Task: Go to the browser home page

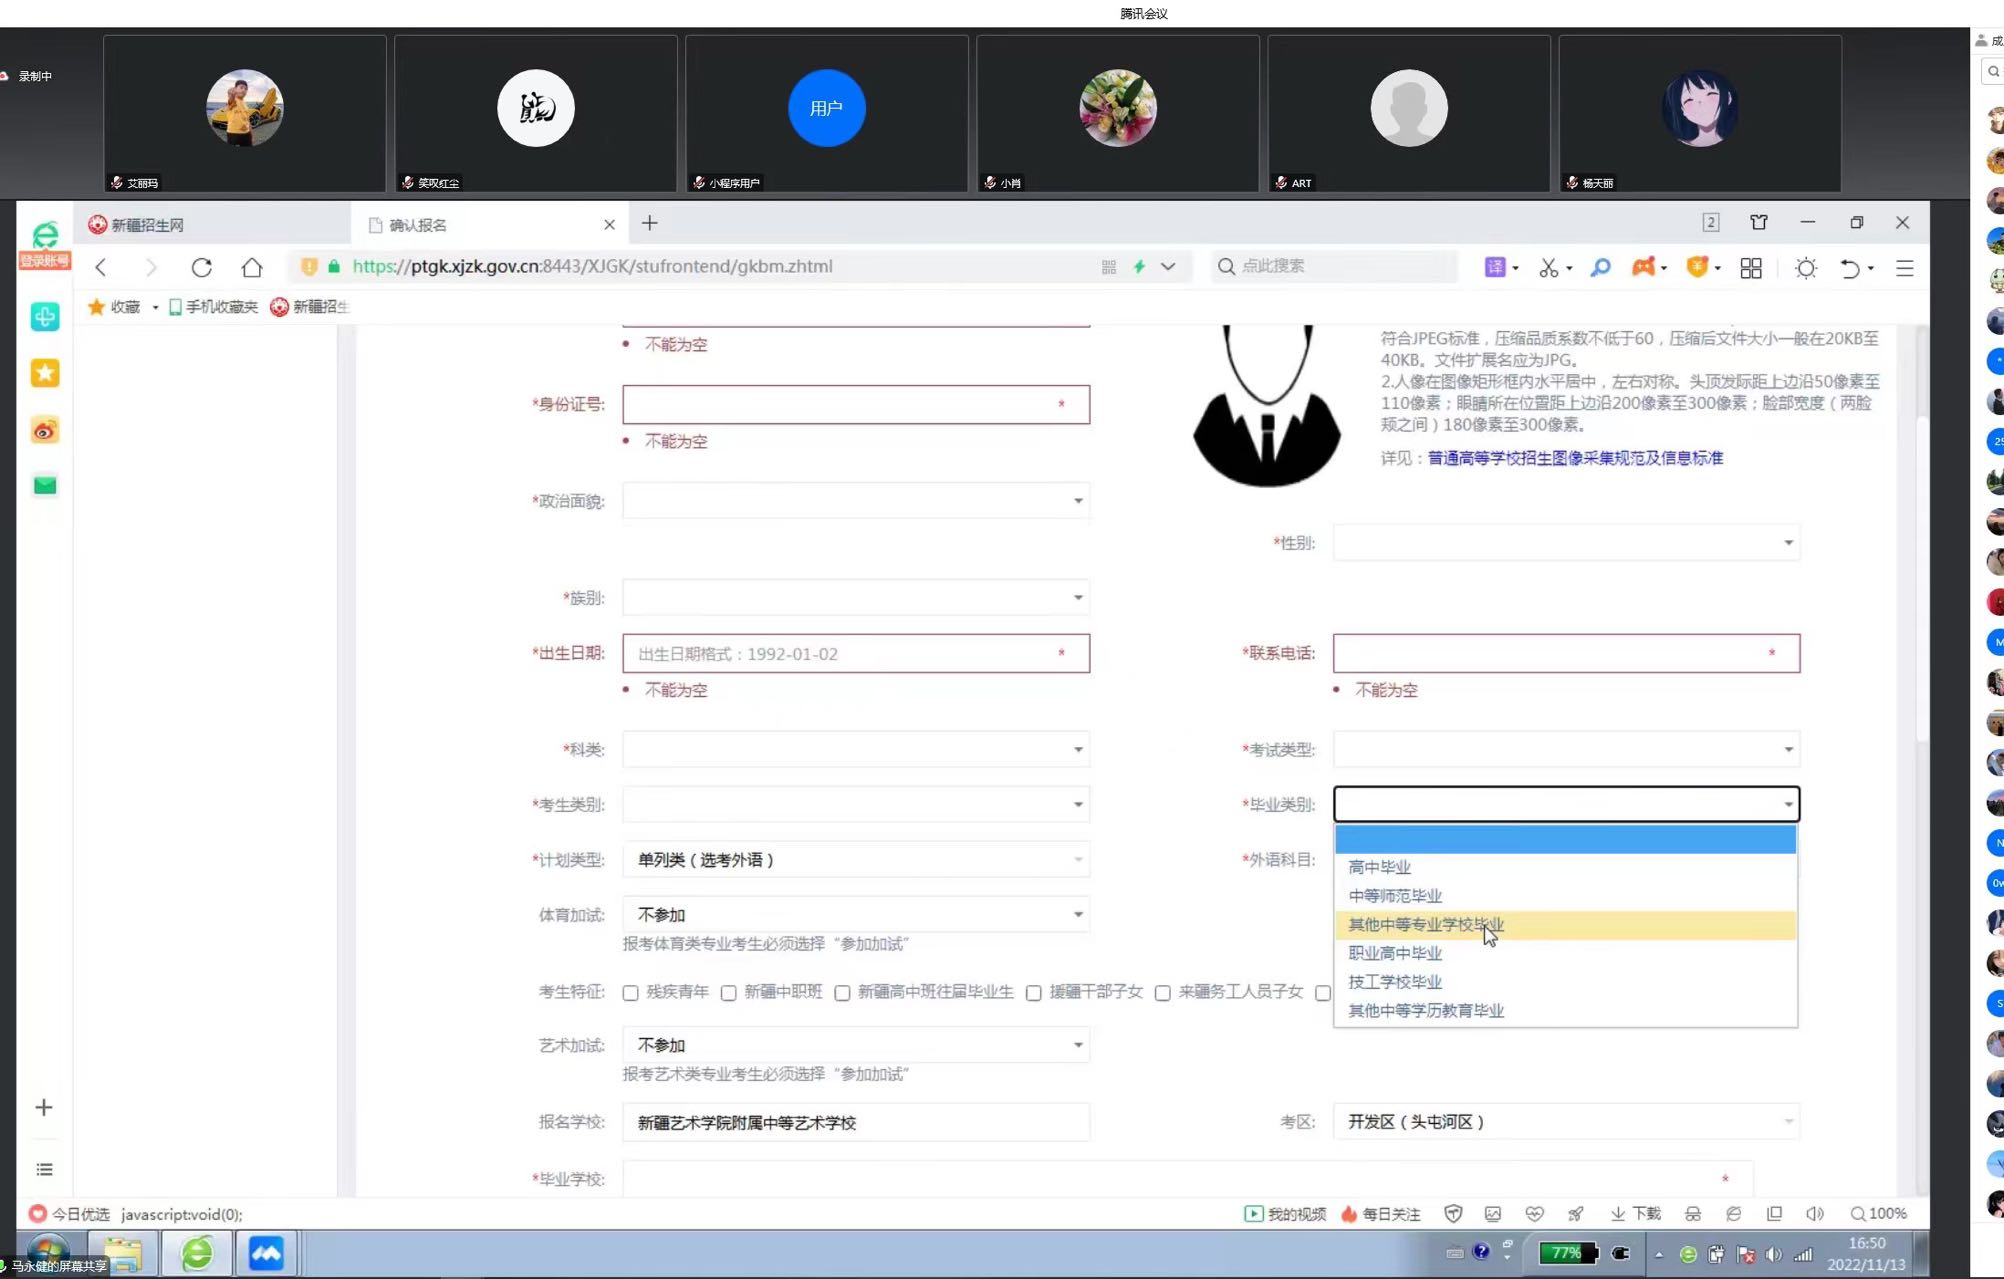Action: tap(252, 267)
